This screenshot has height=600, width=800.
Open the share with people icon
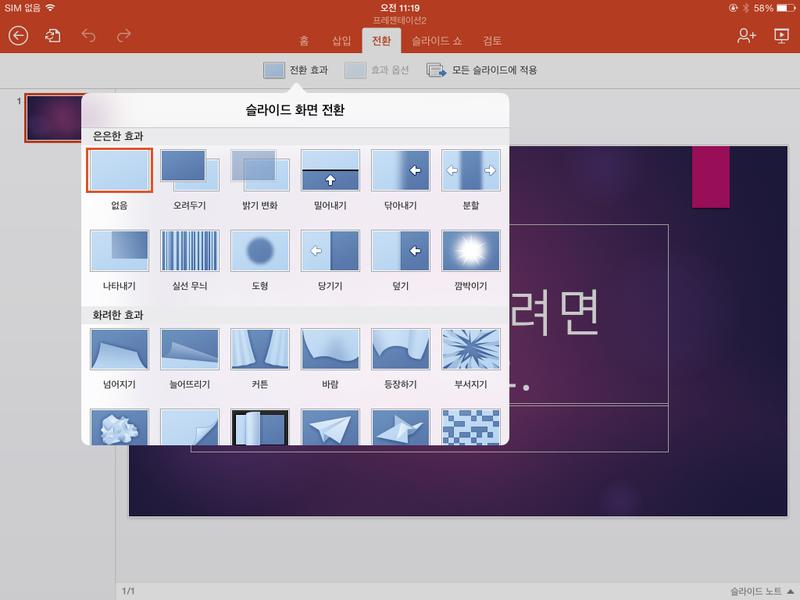point(746,36)
